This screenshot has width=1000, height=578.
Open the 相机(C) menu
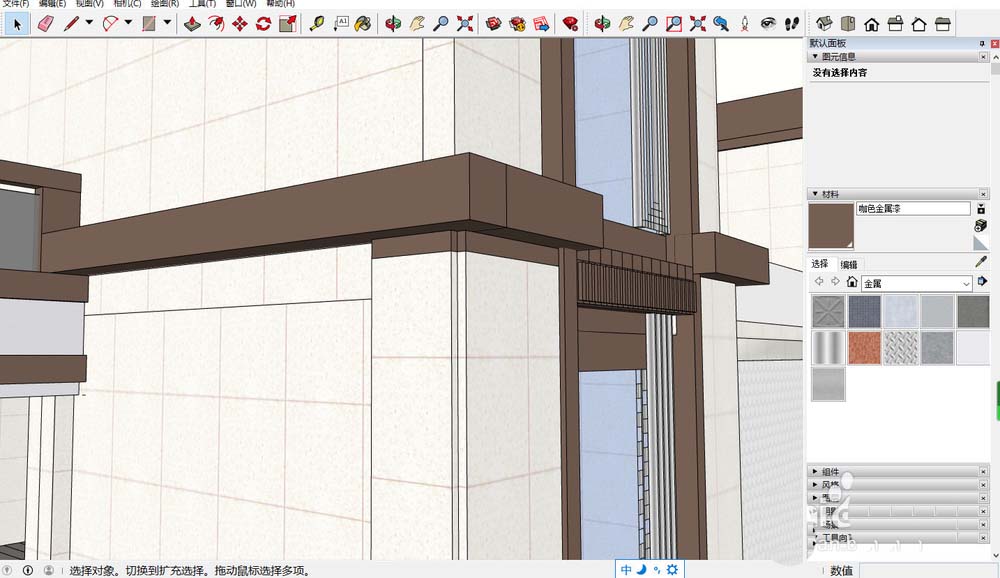pyautogui.click(x=127, y=3)
